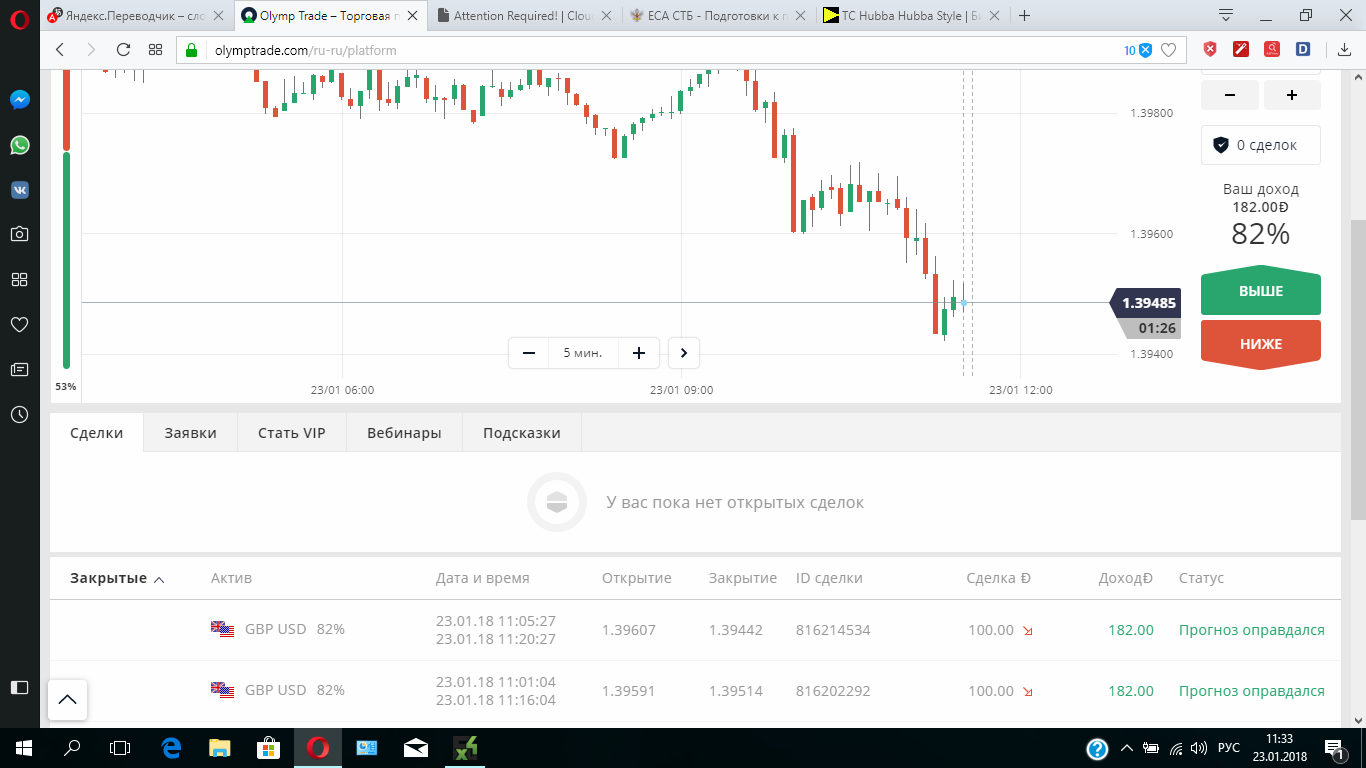Open bookmarks heart in the sidebar
This screenshot has height=768, width=1366.
tap(19, 324)
